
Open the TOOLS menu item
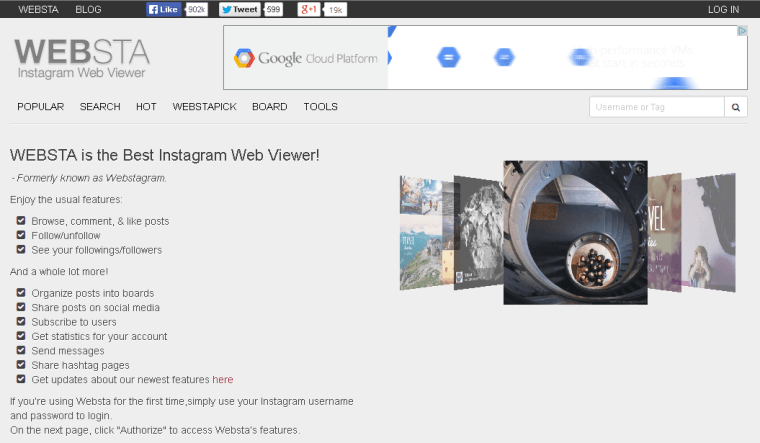point(320,107)
